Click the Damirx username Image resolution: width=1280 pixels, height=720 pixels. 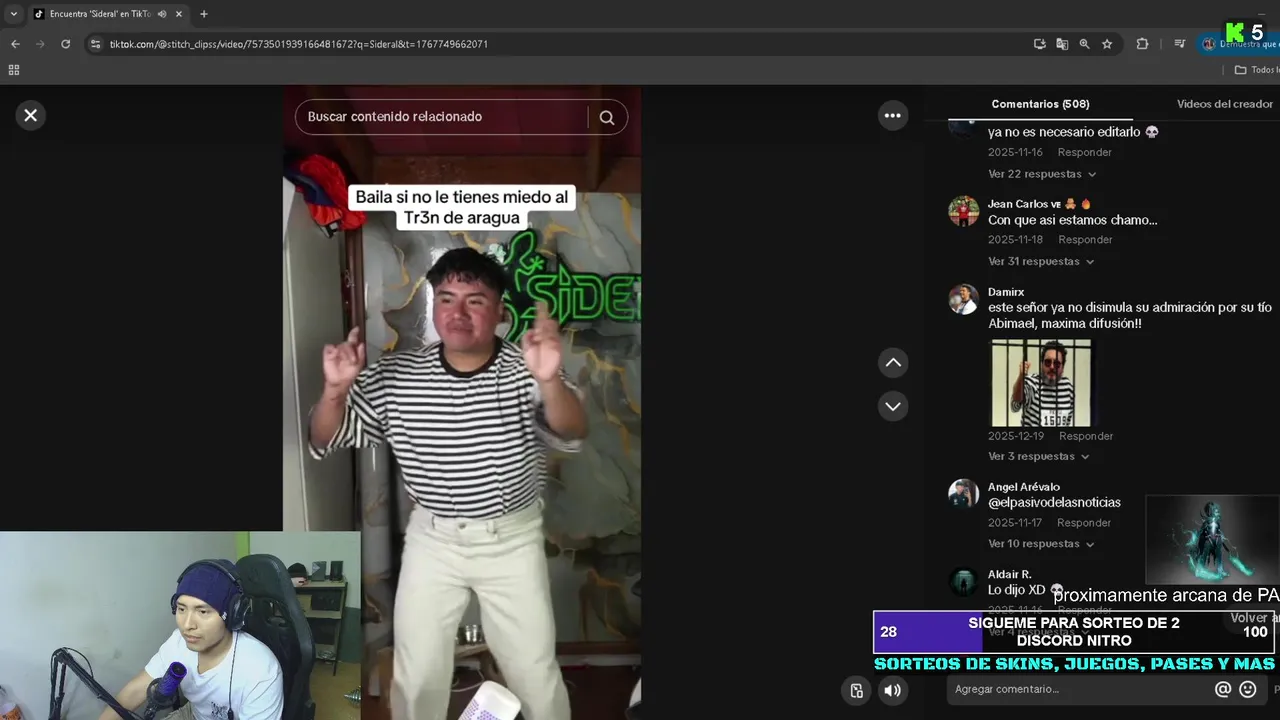[x=1006, y=292]
